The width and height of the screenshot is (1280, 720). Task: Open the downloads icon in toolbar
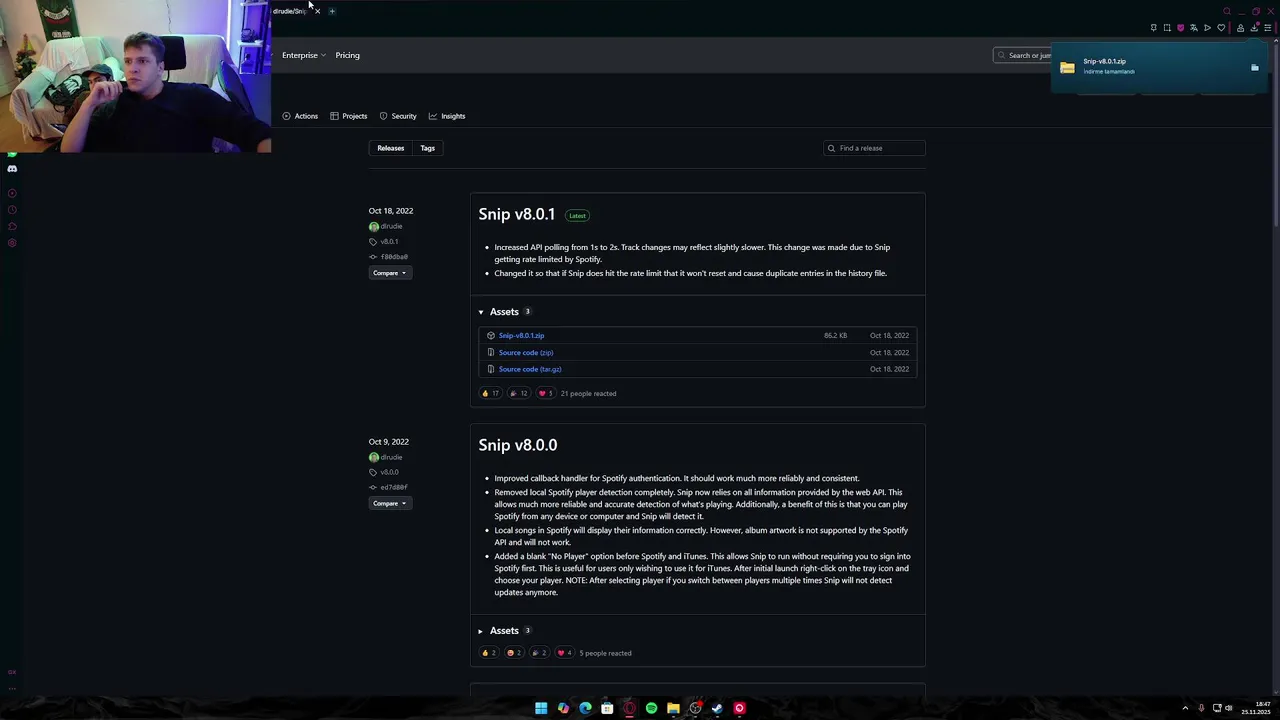coord(1254,28)
